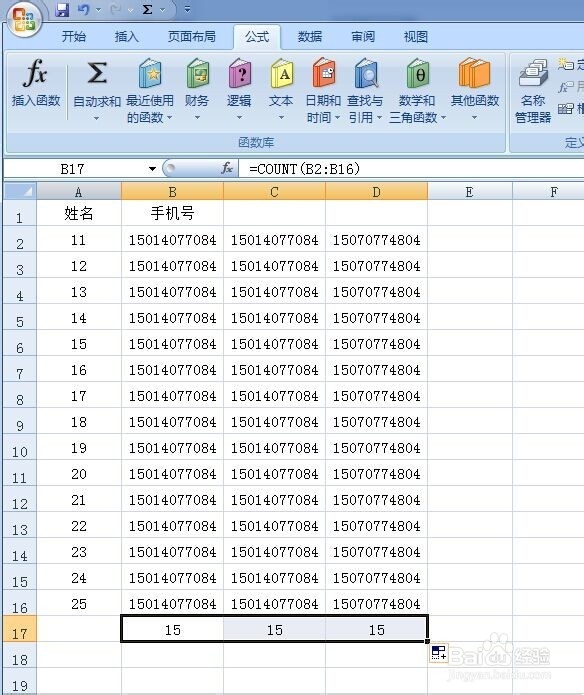This screenshot has width=584, height=695.
Task: Select row 17 header
Action: tap(19, 629)
